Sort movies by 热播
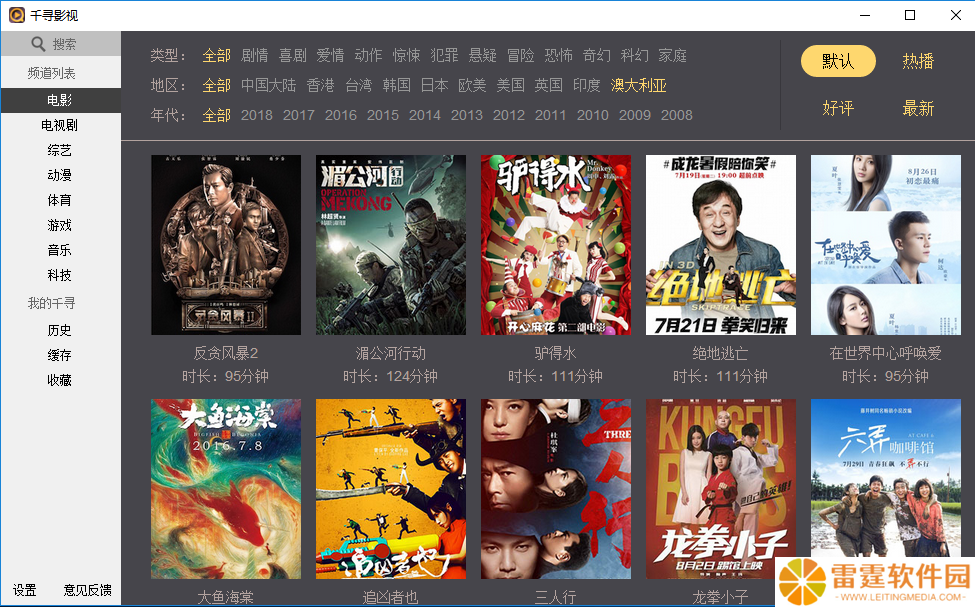 coord(918,61)
